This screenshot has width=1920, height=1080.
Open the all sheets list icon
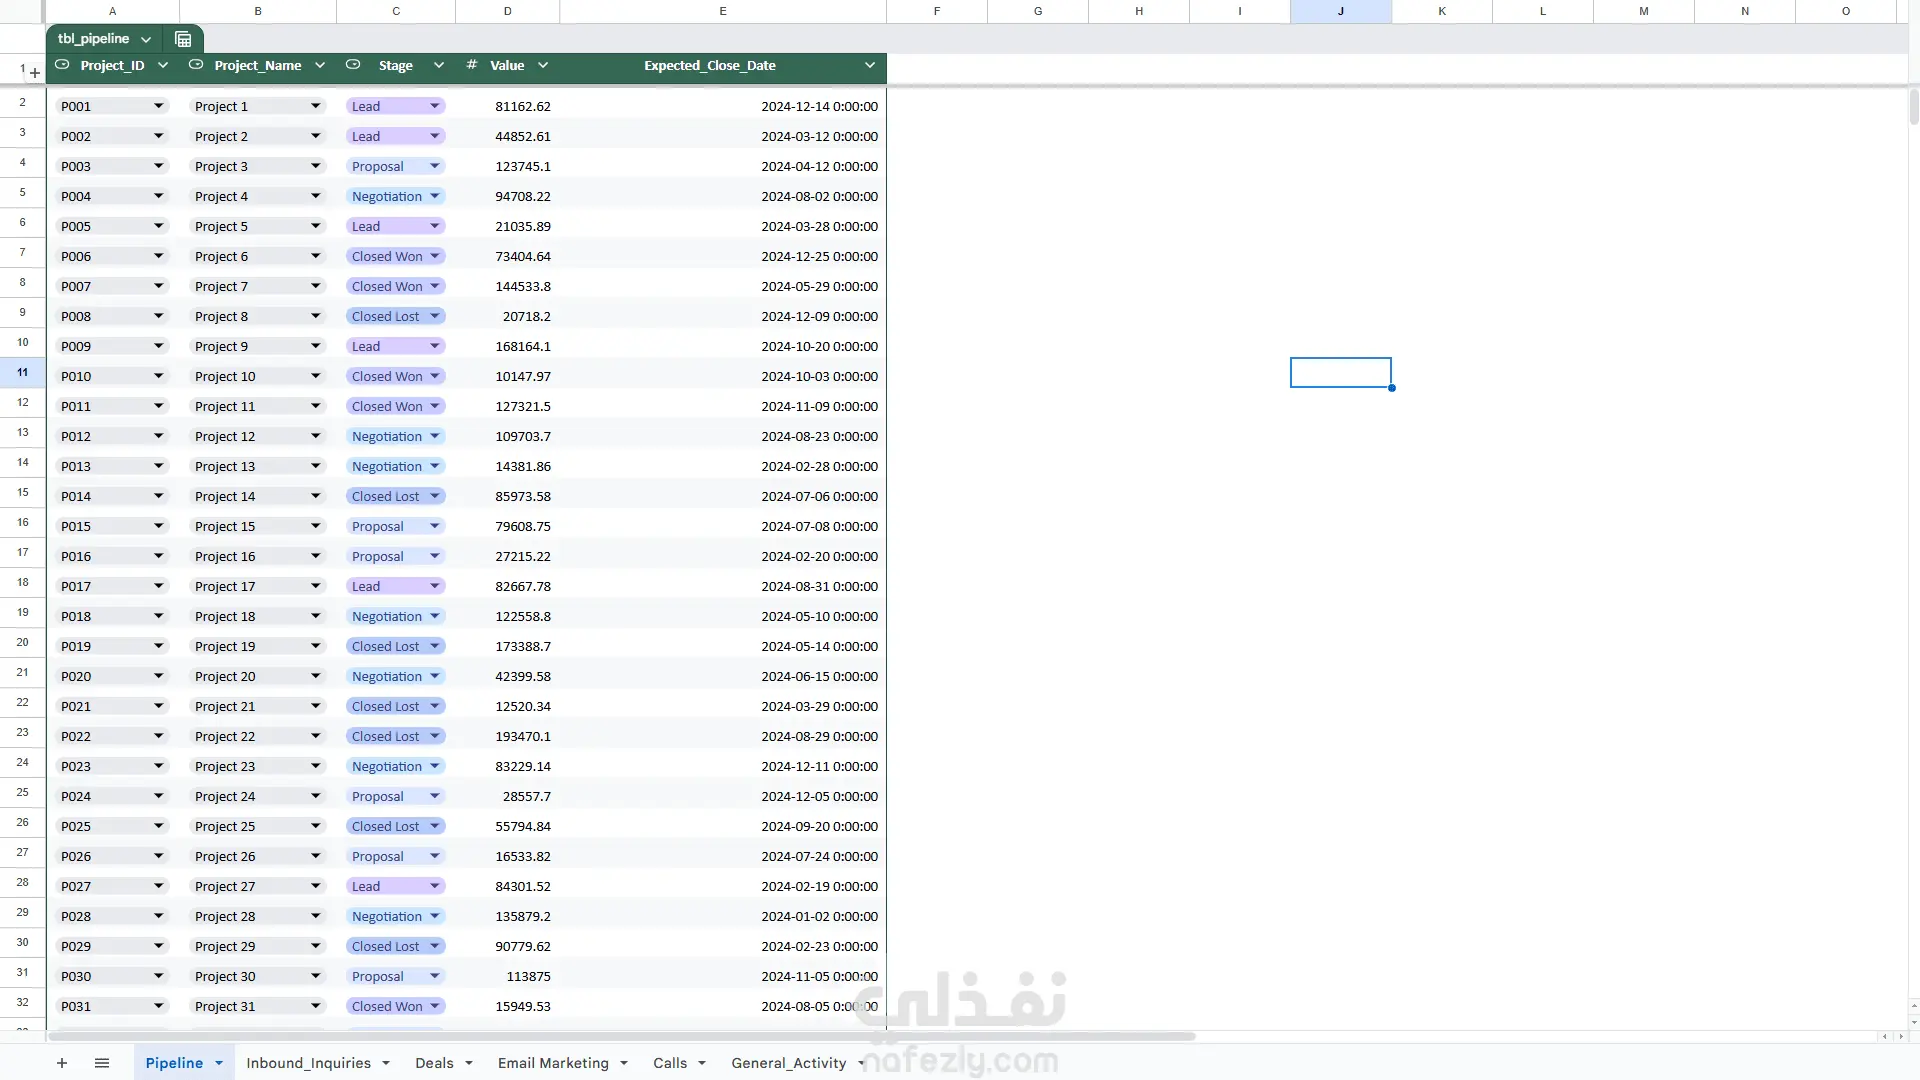point(102,1063)
